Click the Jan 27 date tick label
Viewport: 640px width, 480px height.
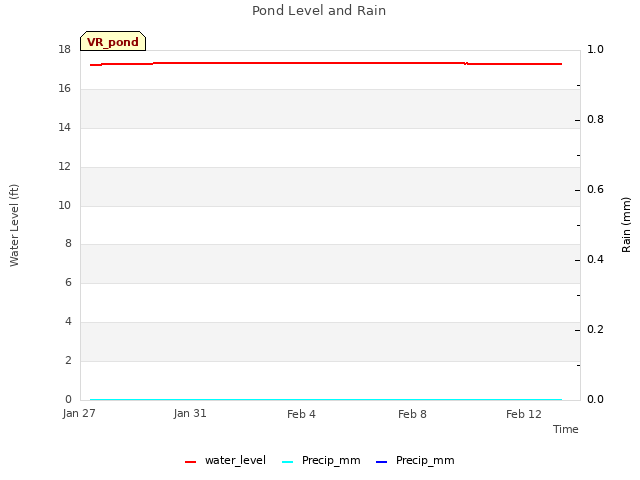click(x=79, y=413)
